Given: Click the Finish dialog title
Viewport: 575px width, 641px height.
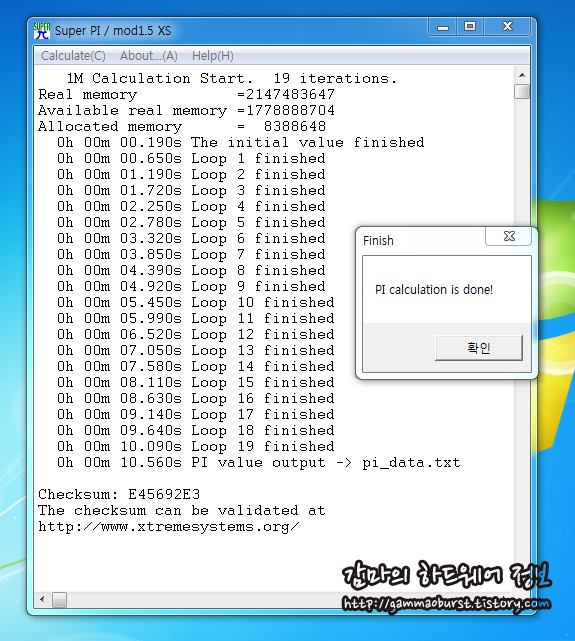Looking at the screenshot, I should [378, 240].
